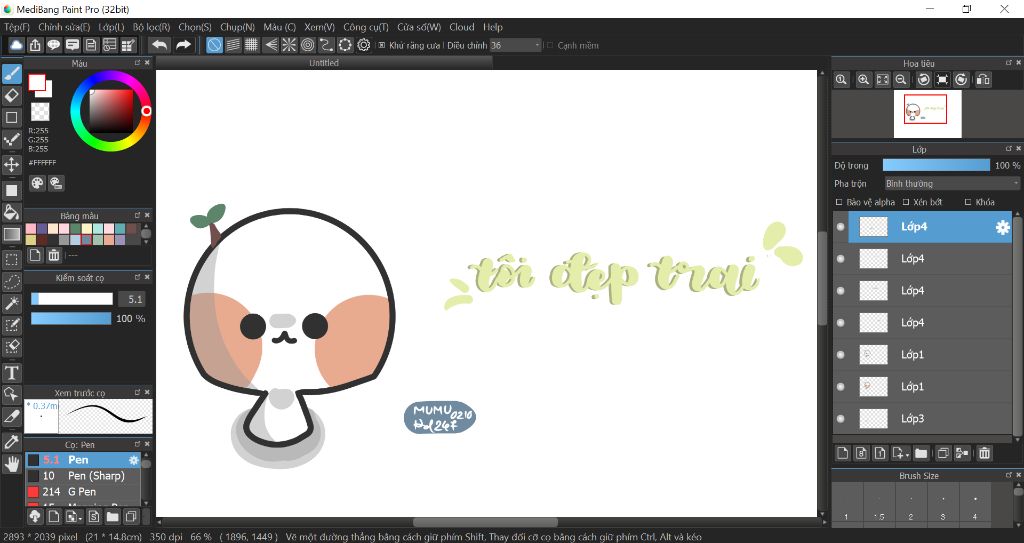This screenshot has width=1024, height=543.
Task: Select the Pen (Sharp) brush
Action: [84, 476]
